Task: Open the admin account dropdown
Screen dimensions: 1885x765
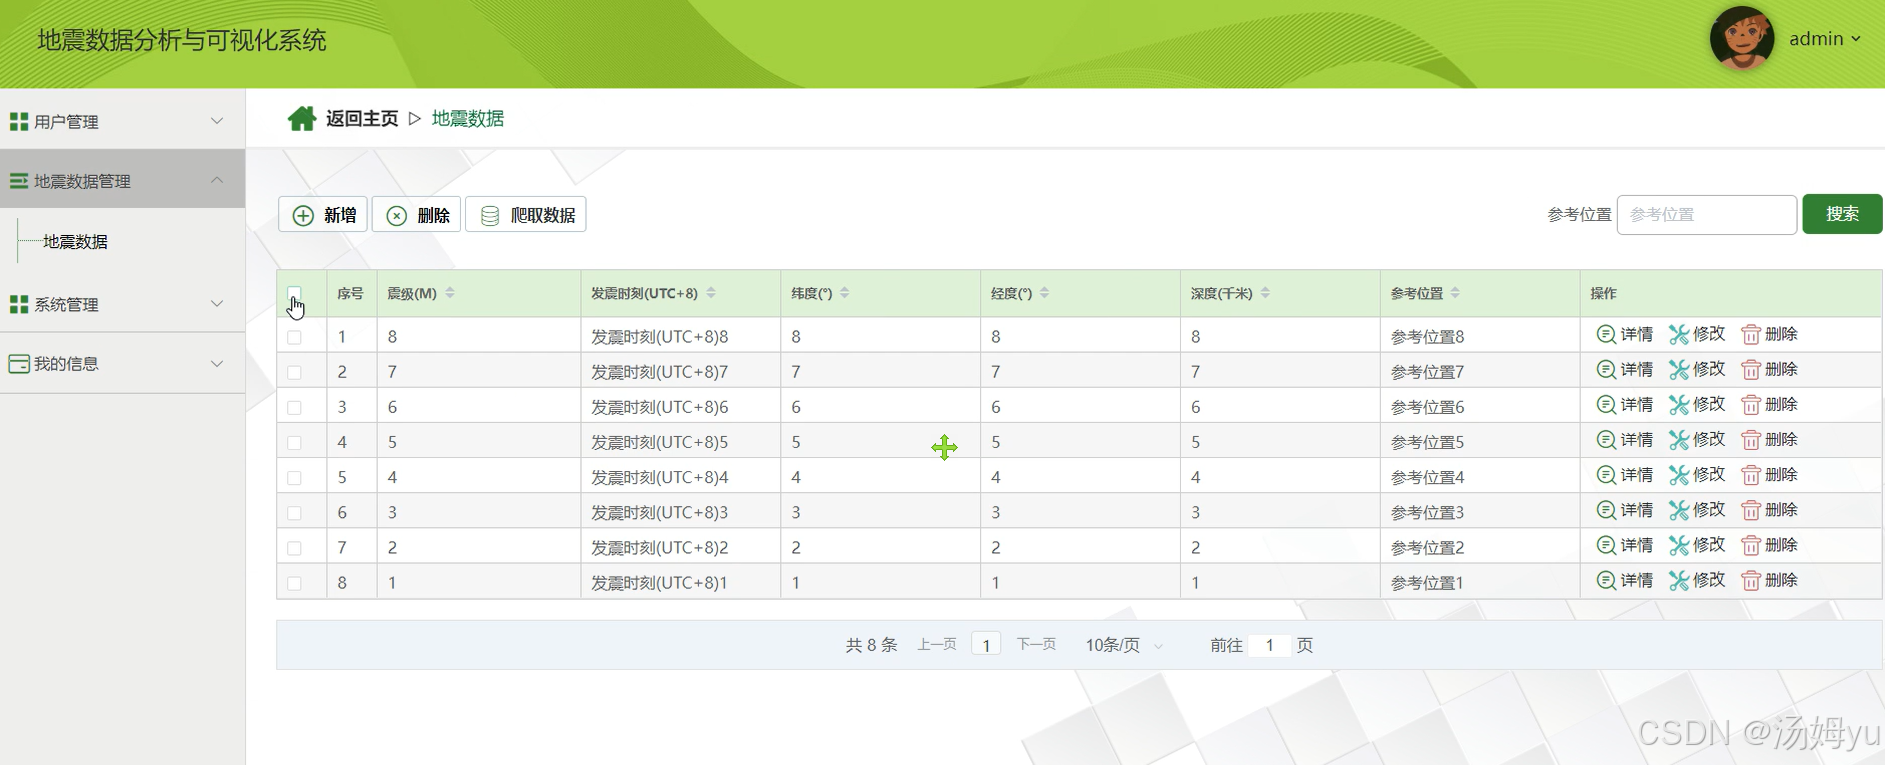Action: [1824, 39]
